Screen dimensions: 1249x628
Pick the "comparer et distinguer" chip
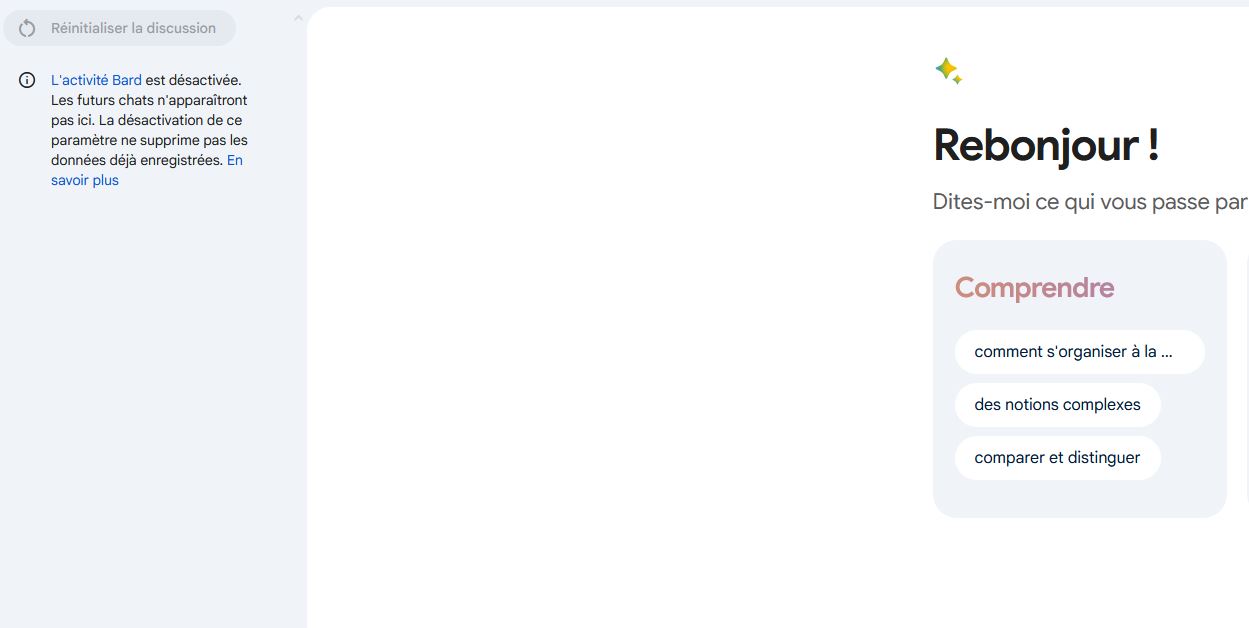pos(1057,458)
